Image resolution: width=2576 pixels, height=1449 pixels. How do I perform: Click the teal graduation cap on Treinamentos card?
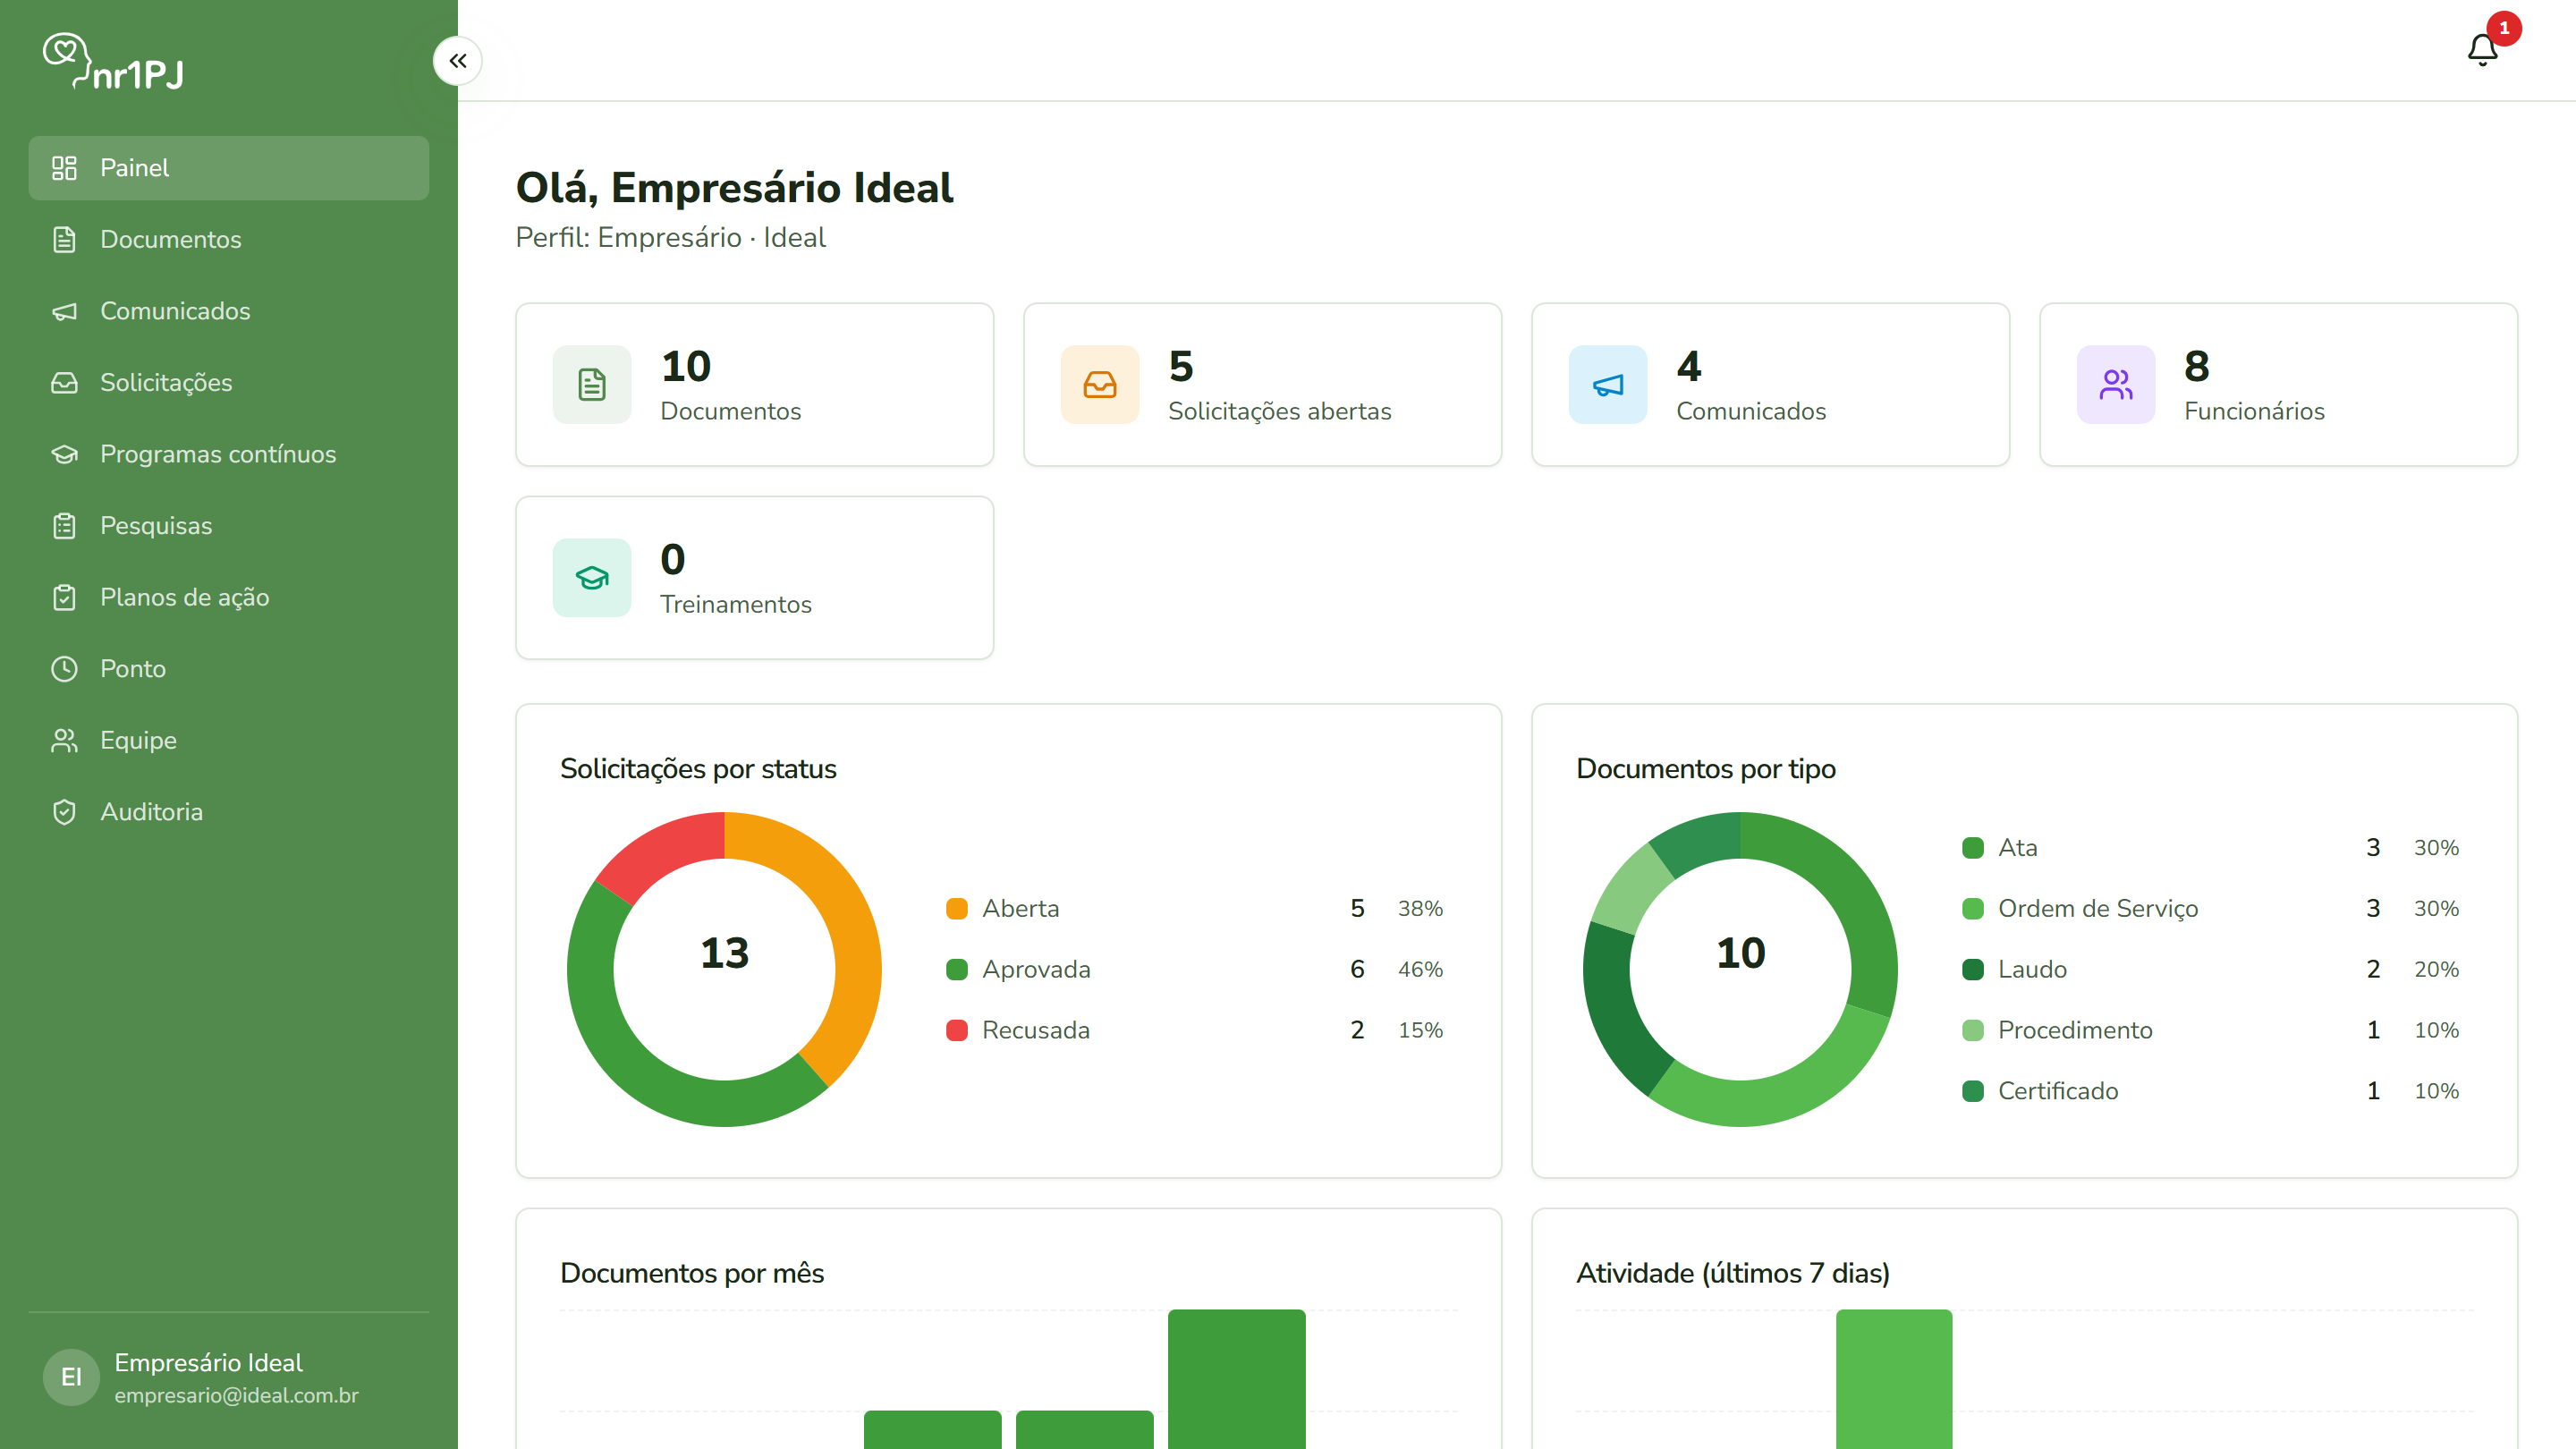click(592, 577)
